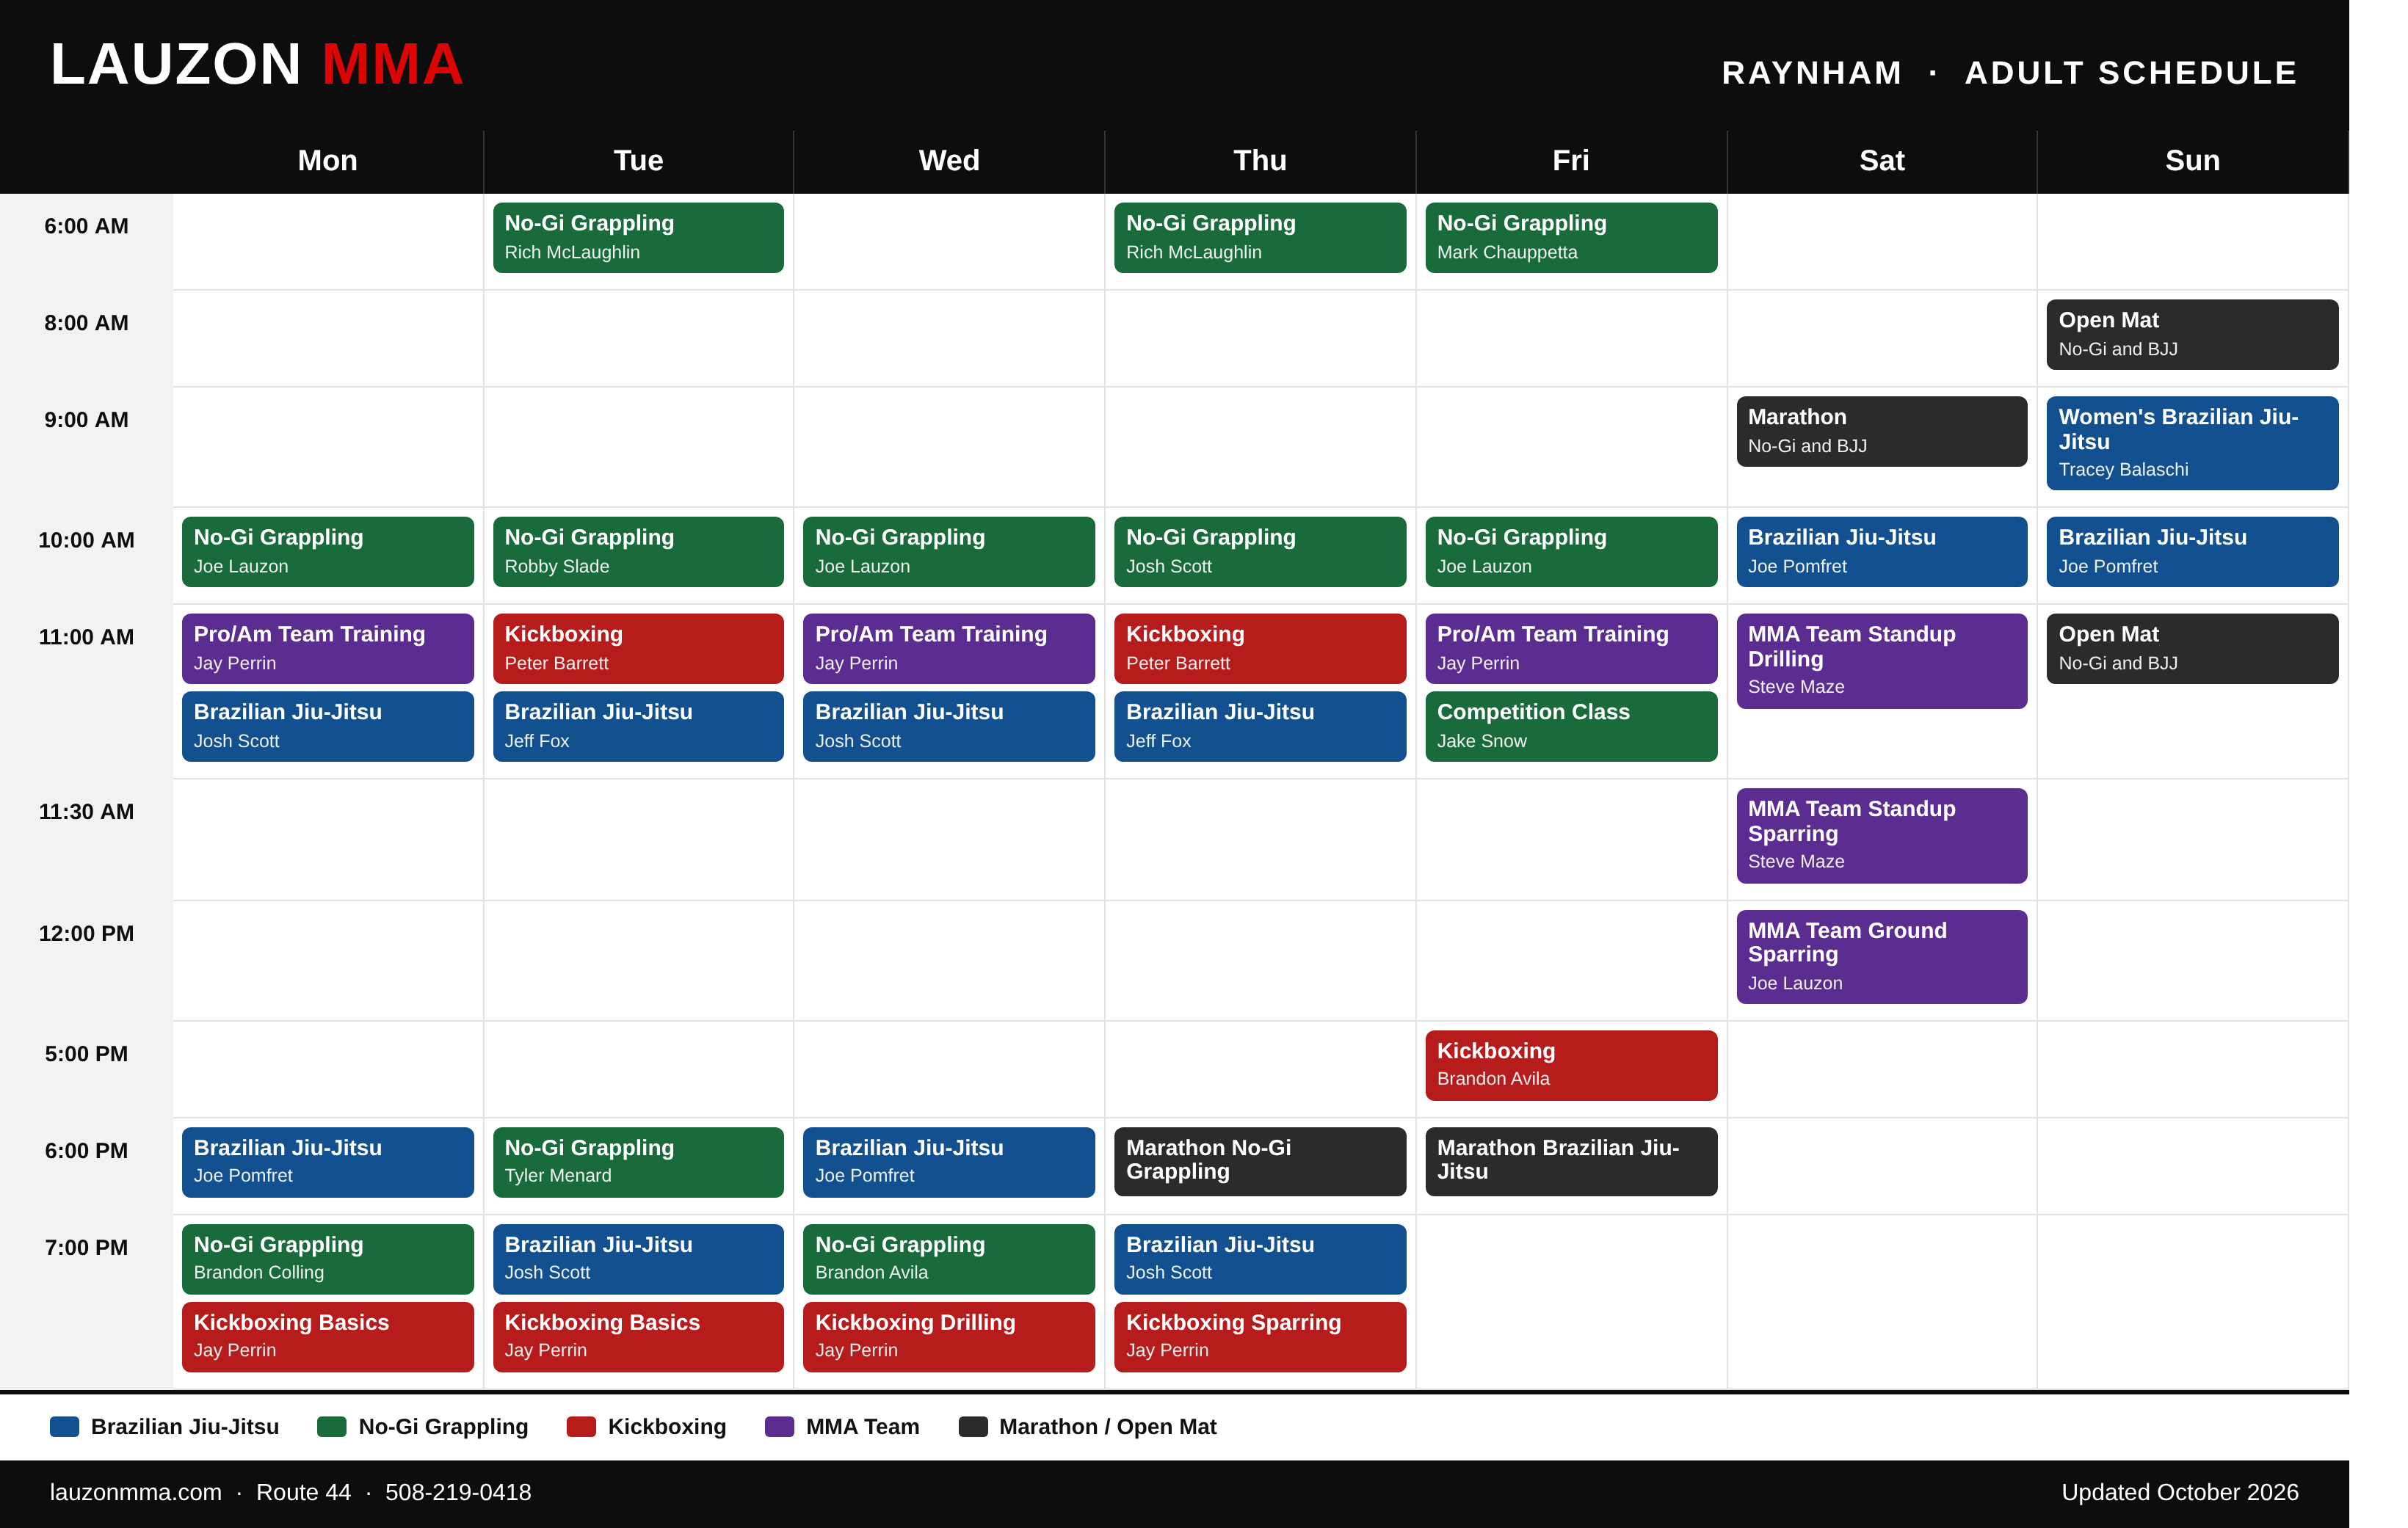This screenshot has width=2408, height=1528.
Task: Open Tuesday 10:00 AM No-Gi Grappling with Robby Slade
Action: pos(638,552)
